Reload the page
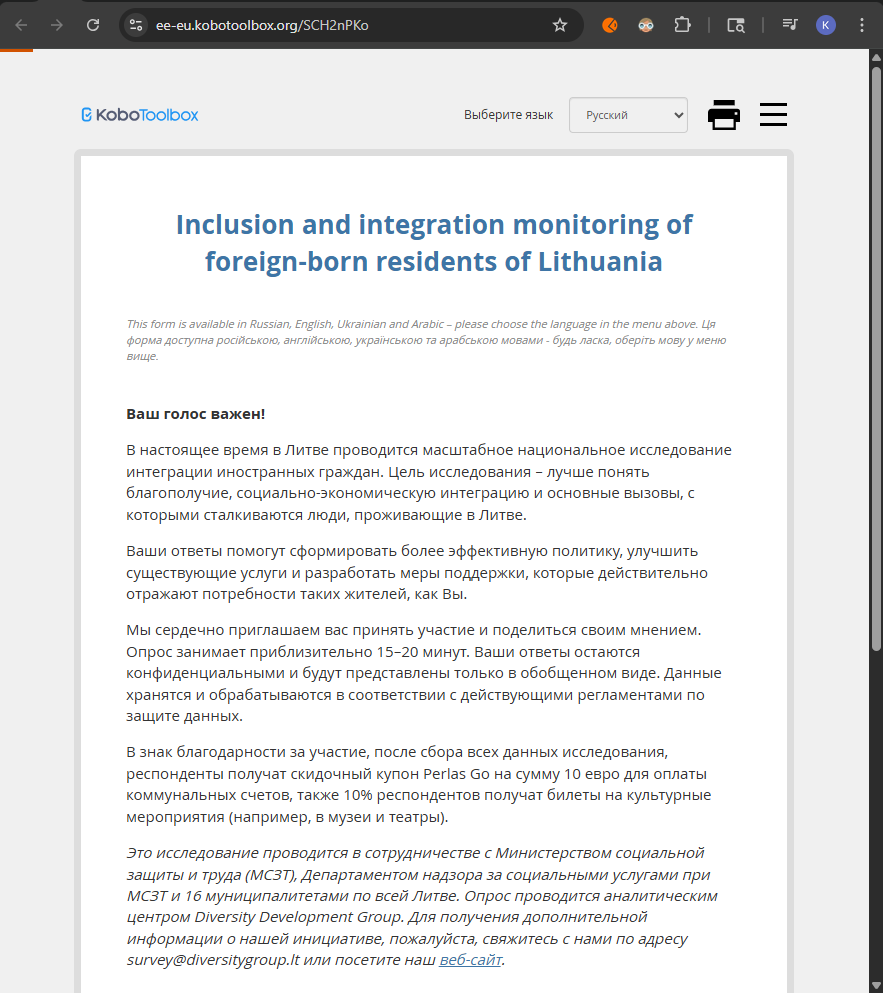 (93, 25)
